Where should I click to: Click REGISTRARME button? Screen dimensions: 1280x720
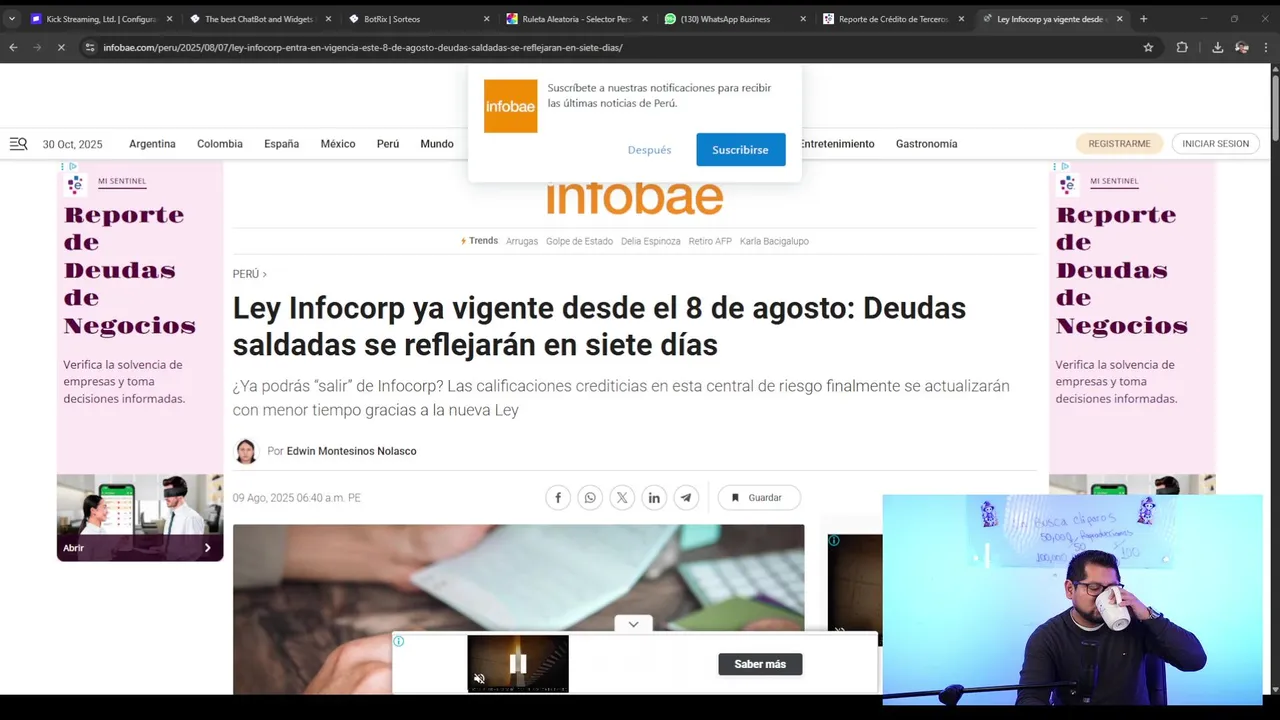coord(1119,144)
